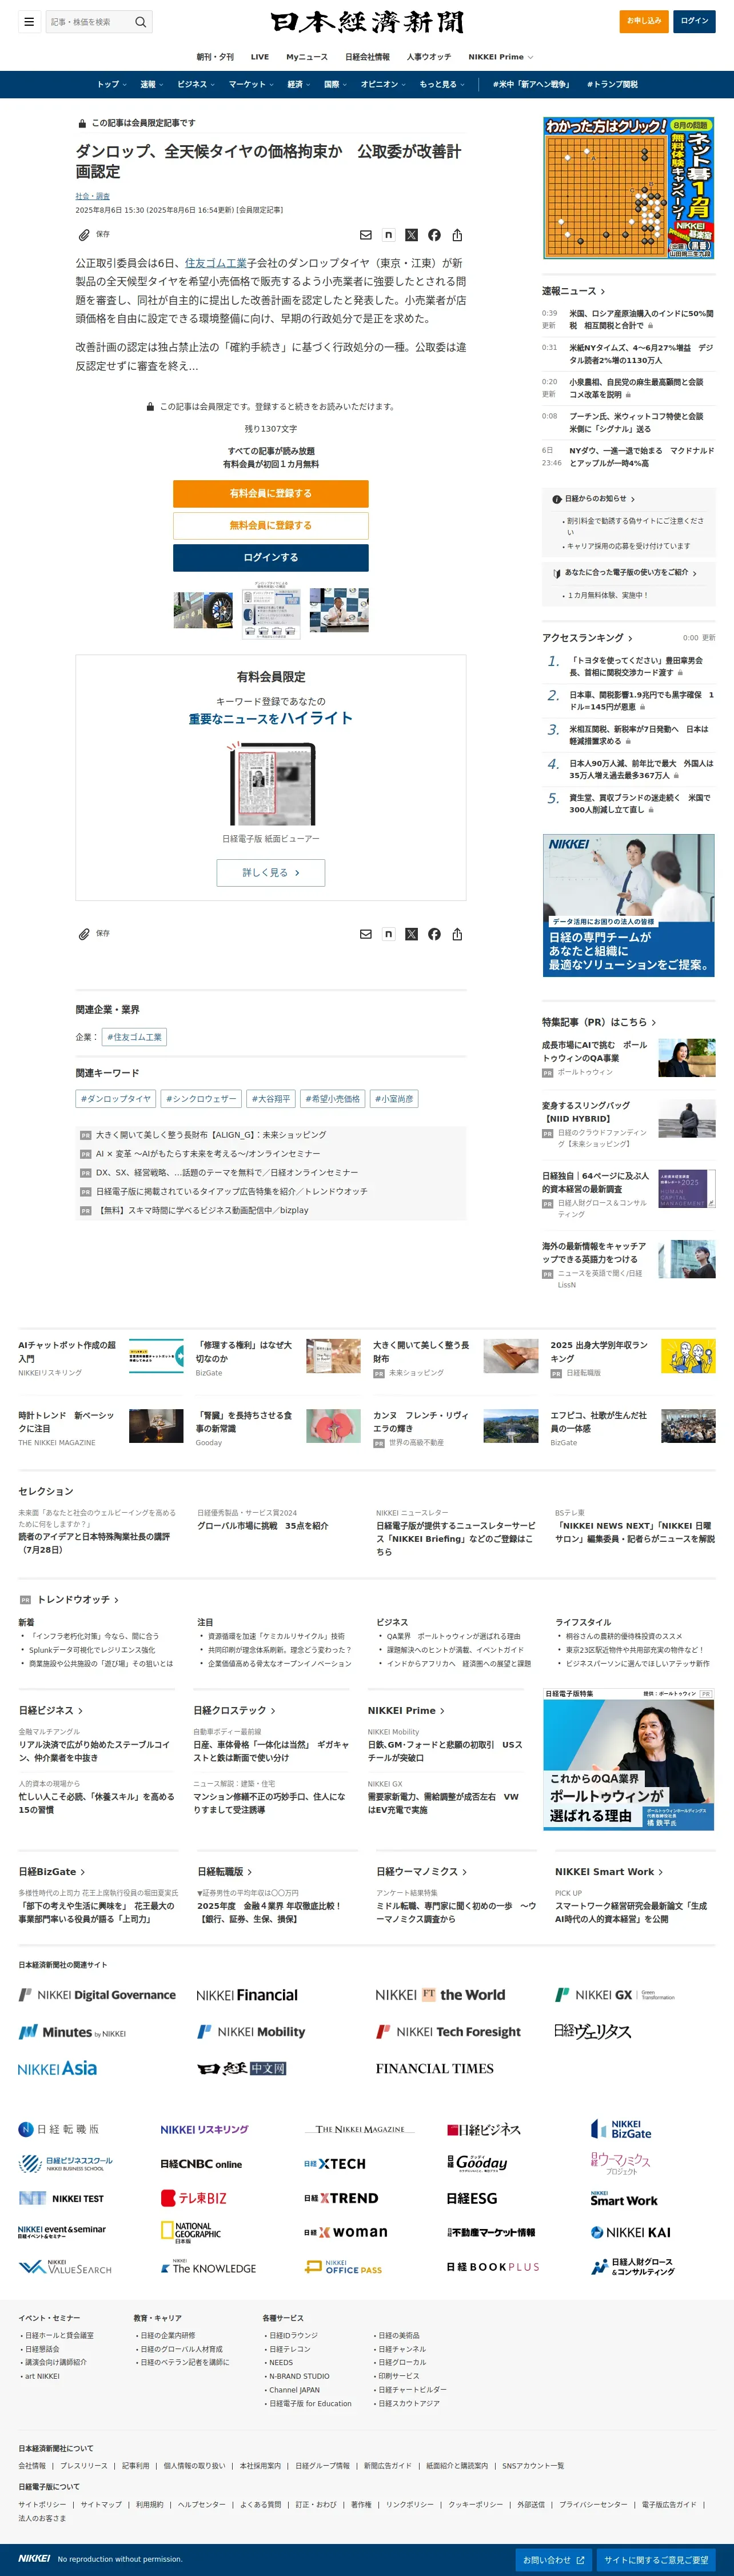Viewport: 734px width, 2576px height.
Task: Open テレ東BIZ logo link
Action: coord(194,2197)
